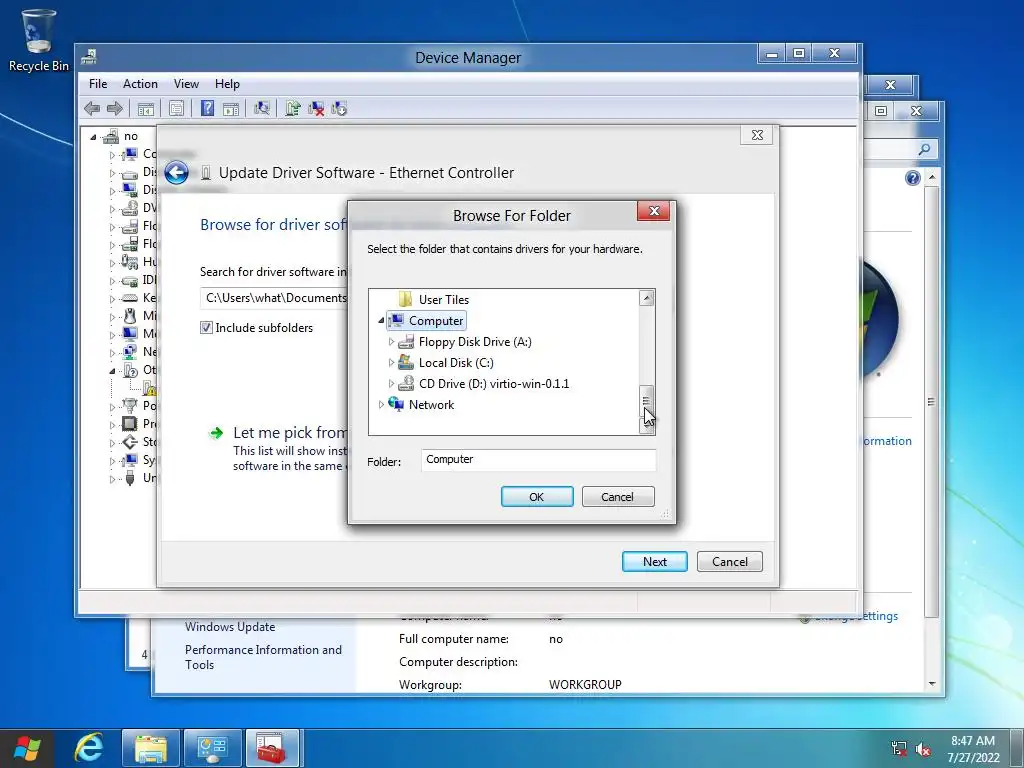The width and height of the screenshot is (1024, 768).
Task: Collapse the Computer node in folder tree
Action: click(x=381, y=321)
